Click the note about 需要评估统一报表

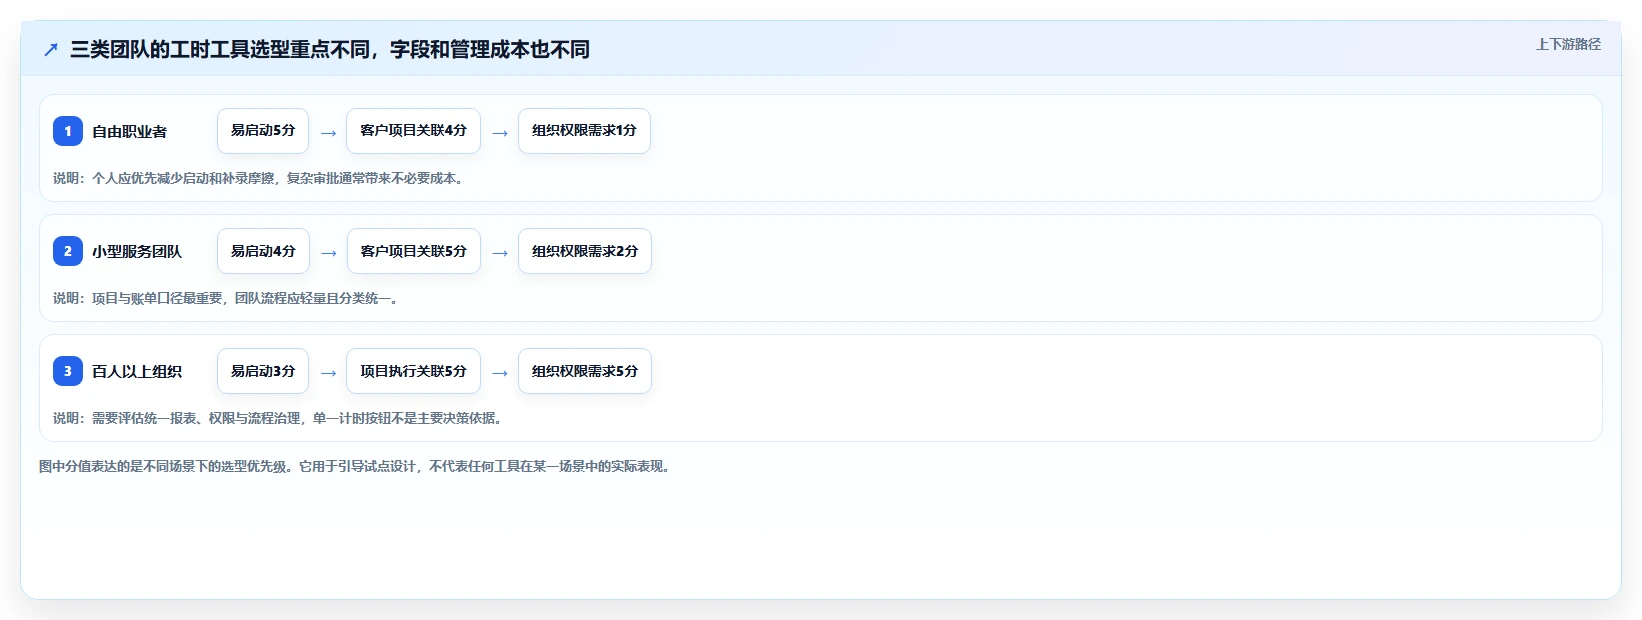(278, 418)
